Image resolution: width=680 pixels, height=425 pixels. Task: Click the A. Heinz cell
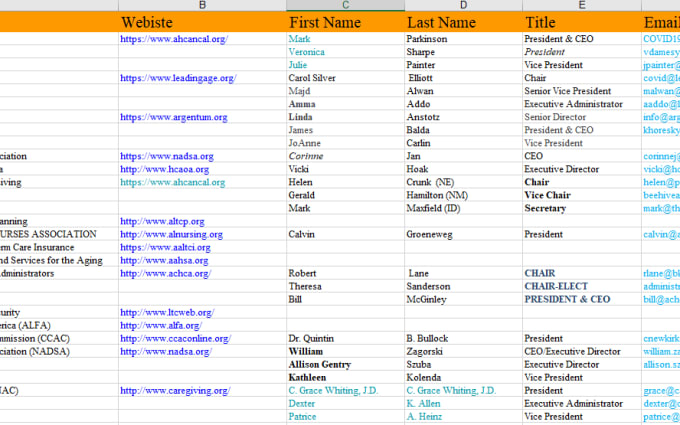pos(464,416)
